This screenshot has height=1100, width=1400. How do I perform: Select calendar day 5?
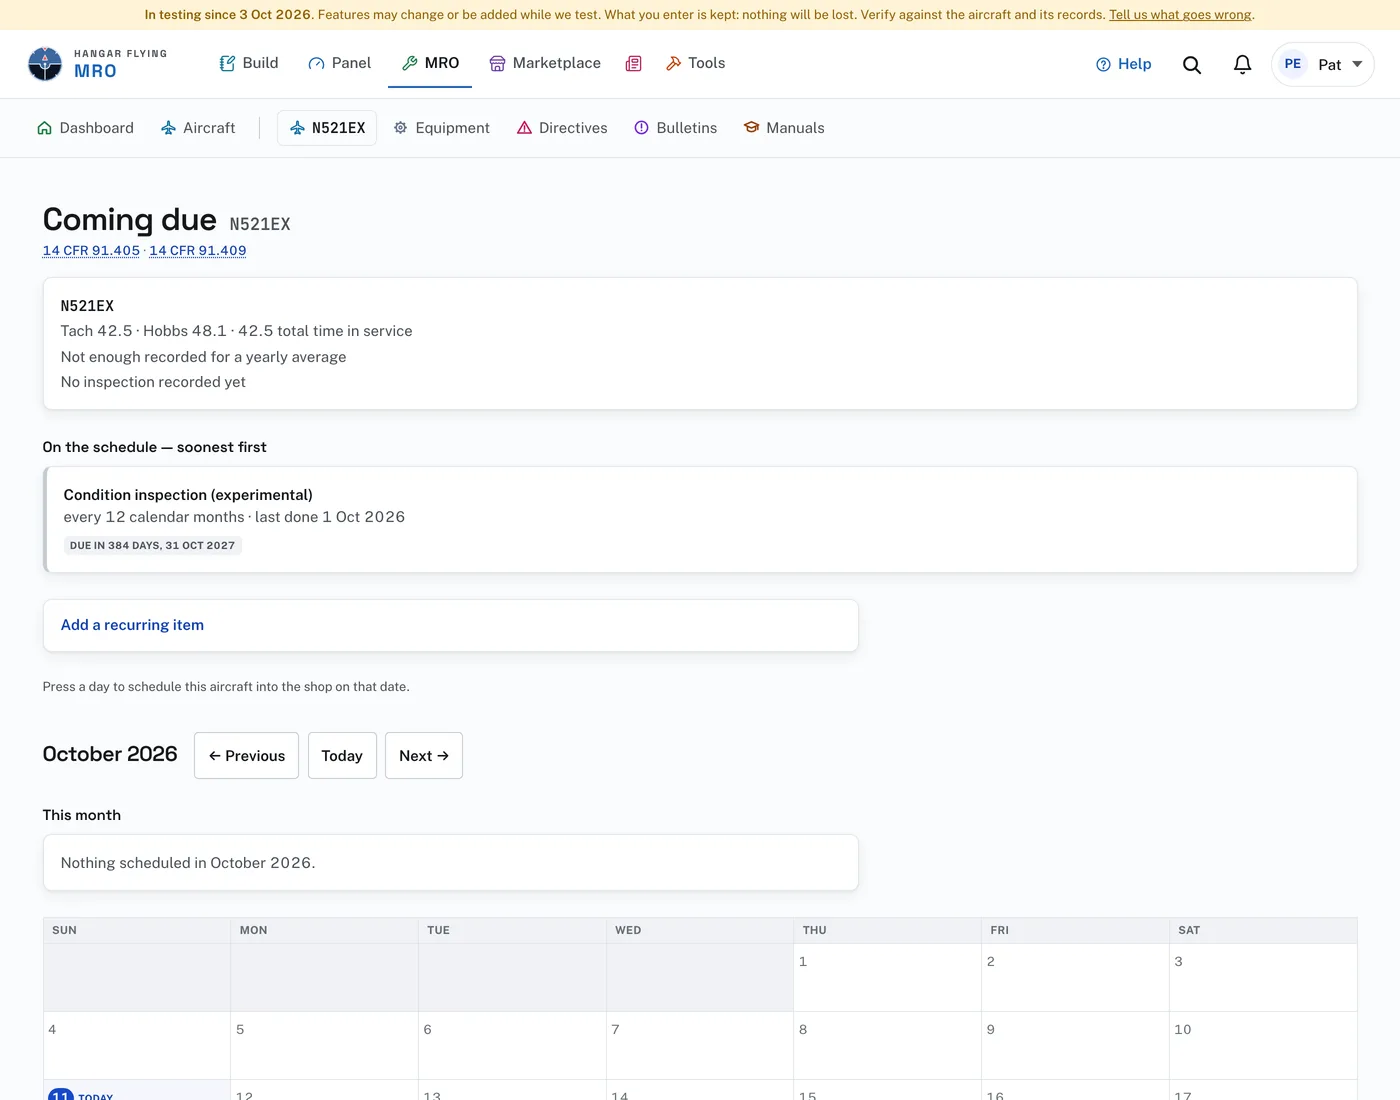pyautogui.click(x=324, y=1046)
